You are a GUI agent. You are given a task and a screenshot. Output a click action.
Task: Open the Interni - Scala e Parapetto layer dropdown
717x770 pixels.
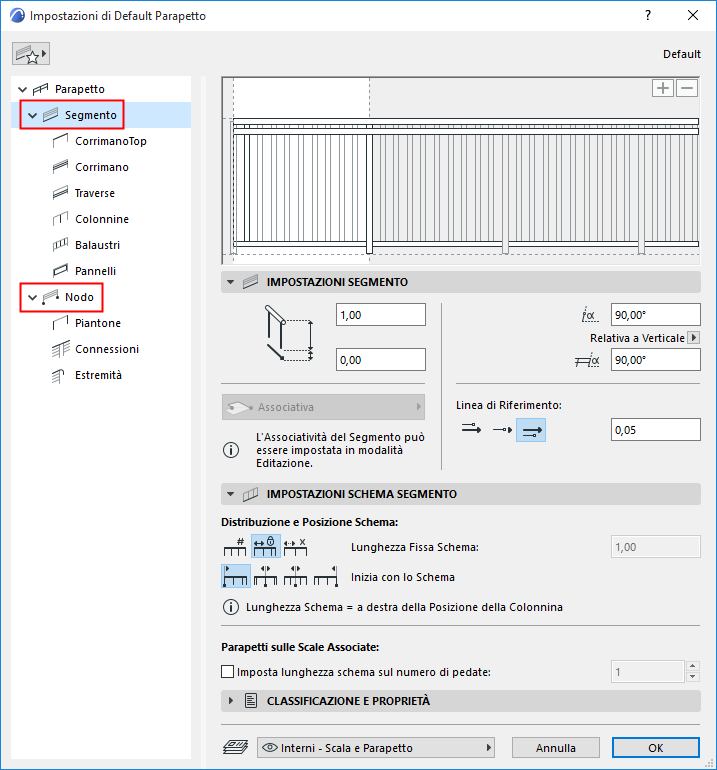(376, 748)
